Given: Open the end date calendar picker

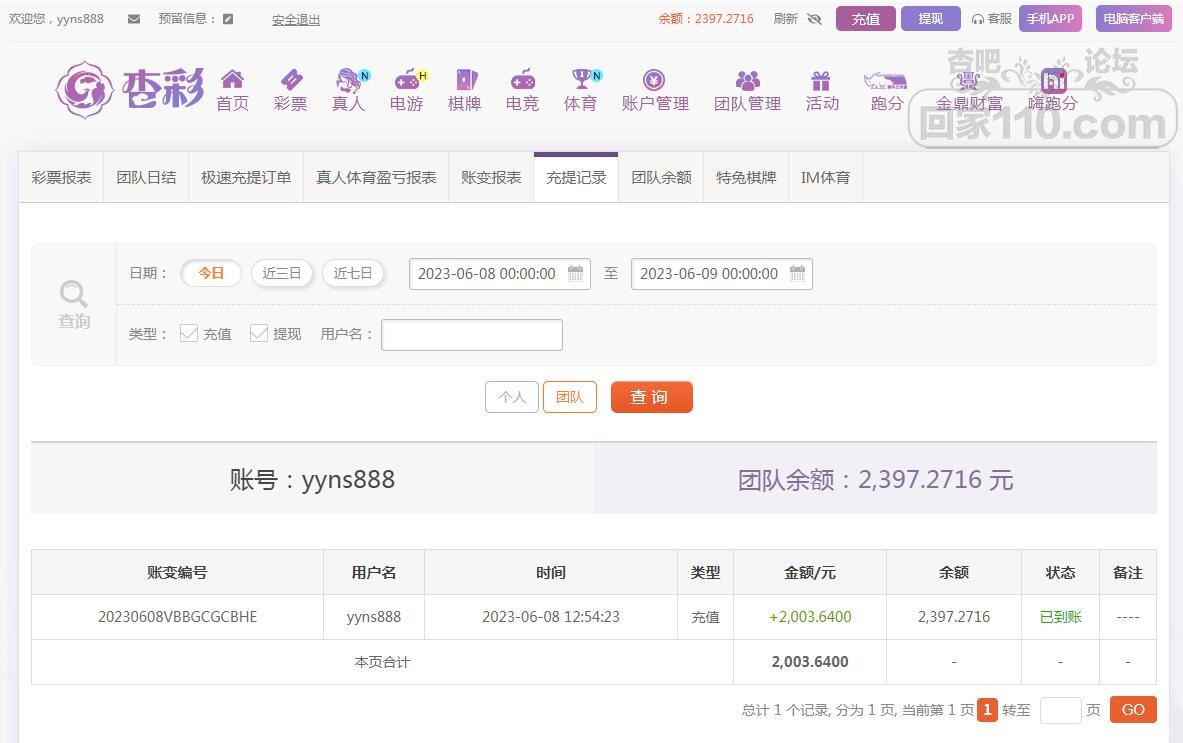Looking at the screenshot, I should point(798,274).
